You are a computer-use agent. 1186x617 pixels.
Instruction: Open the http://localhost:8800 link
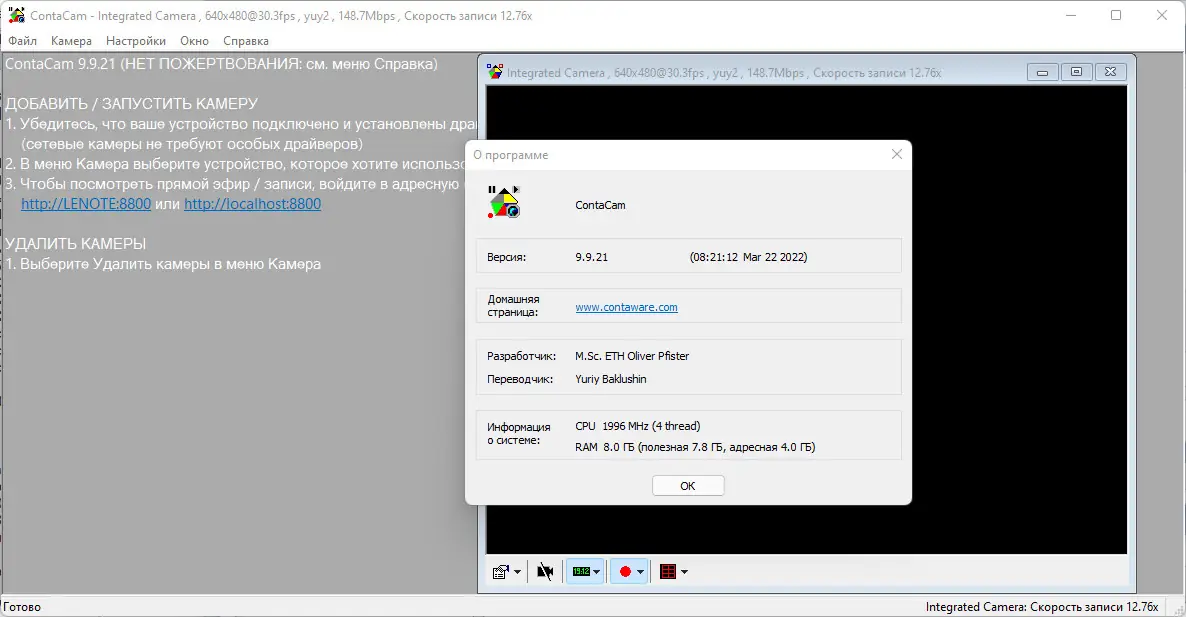point(253,204)
